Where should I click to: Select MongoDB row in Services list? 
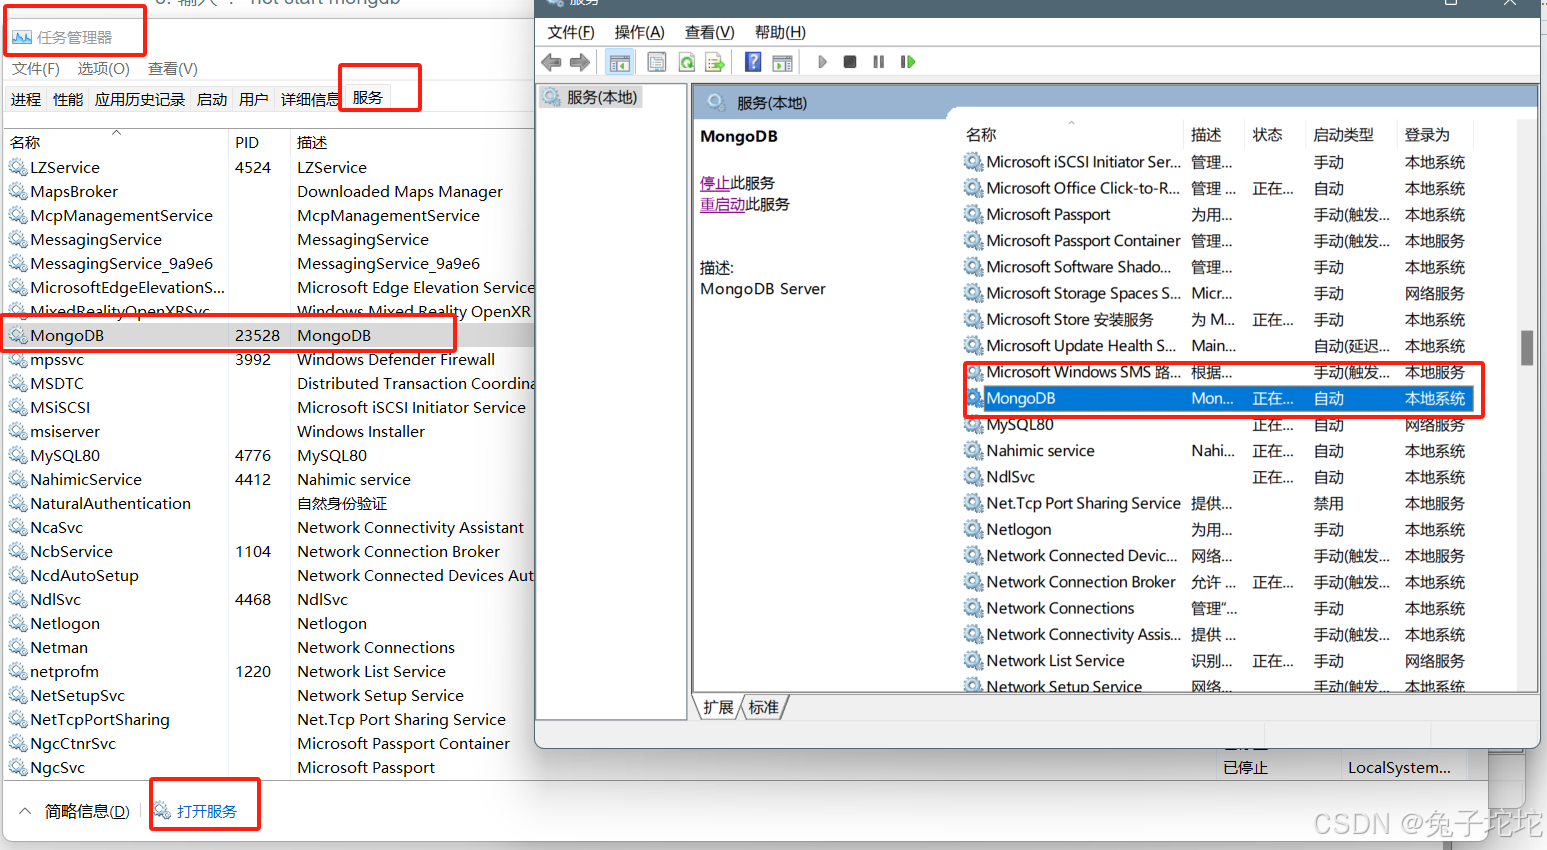pos(1218,398)
